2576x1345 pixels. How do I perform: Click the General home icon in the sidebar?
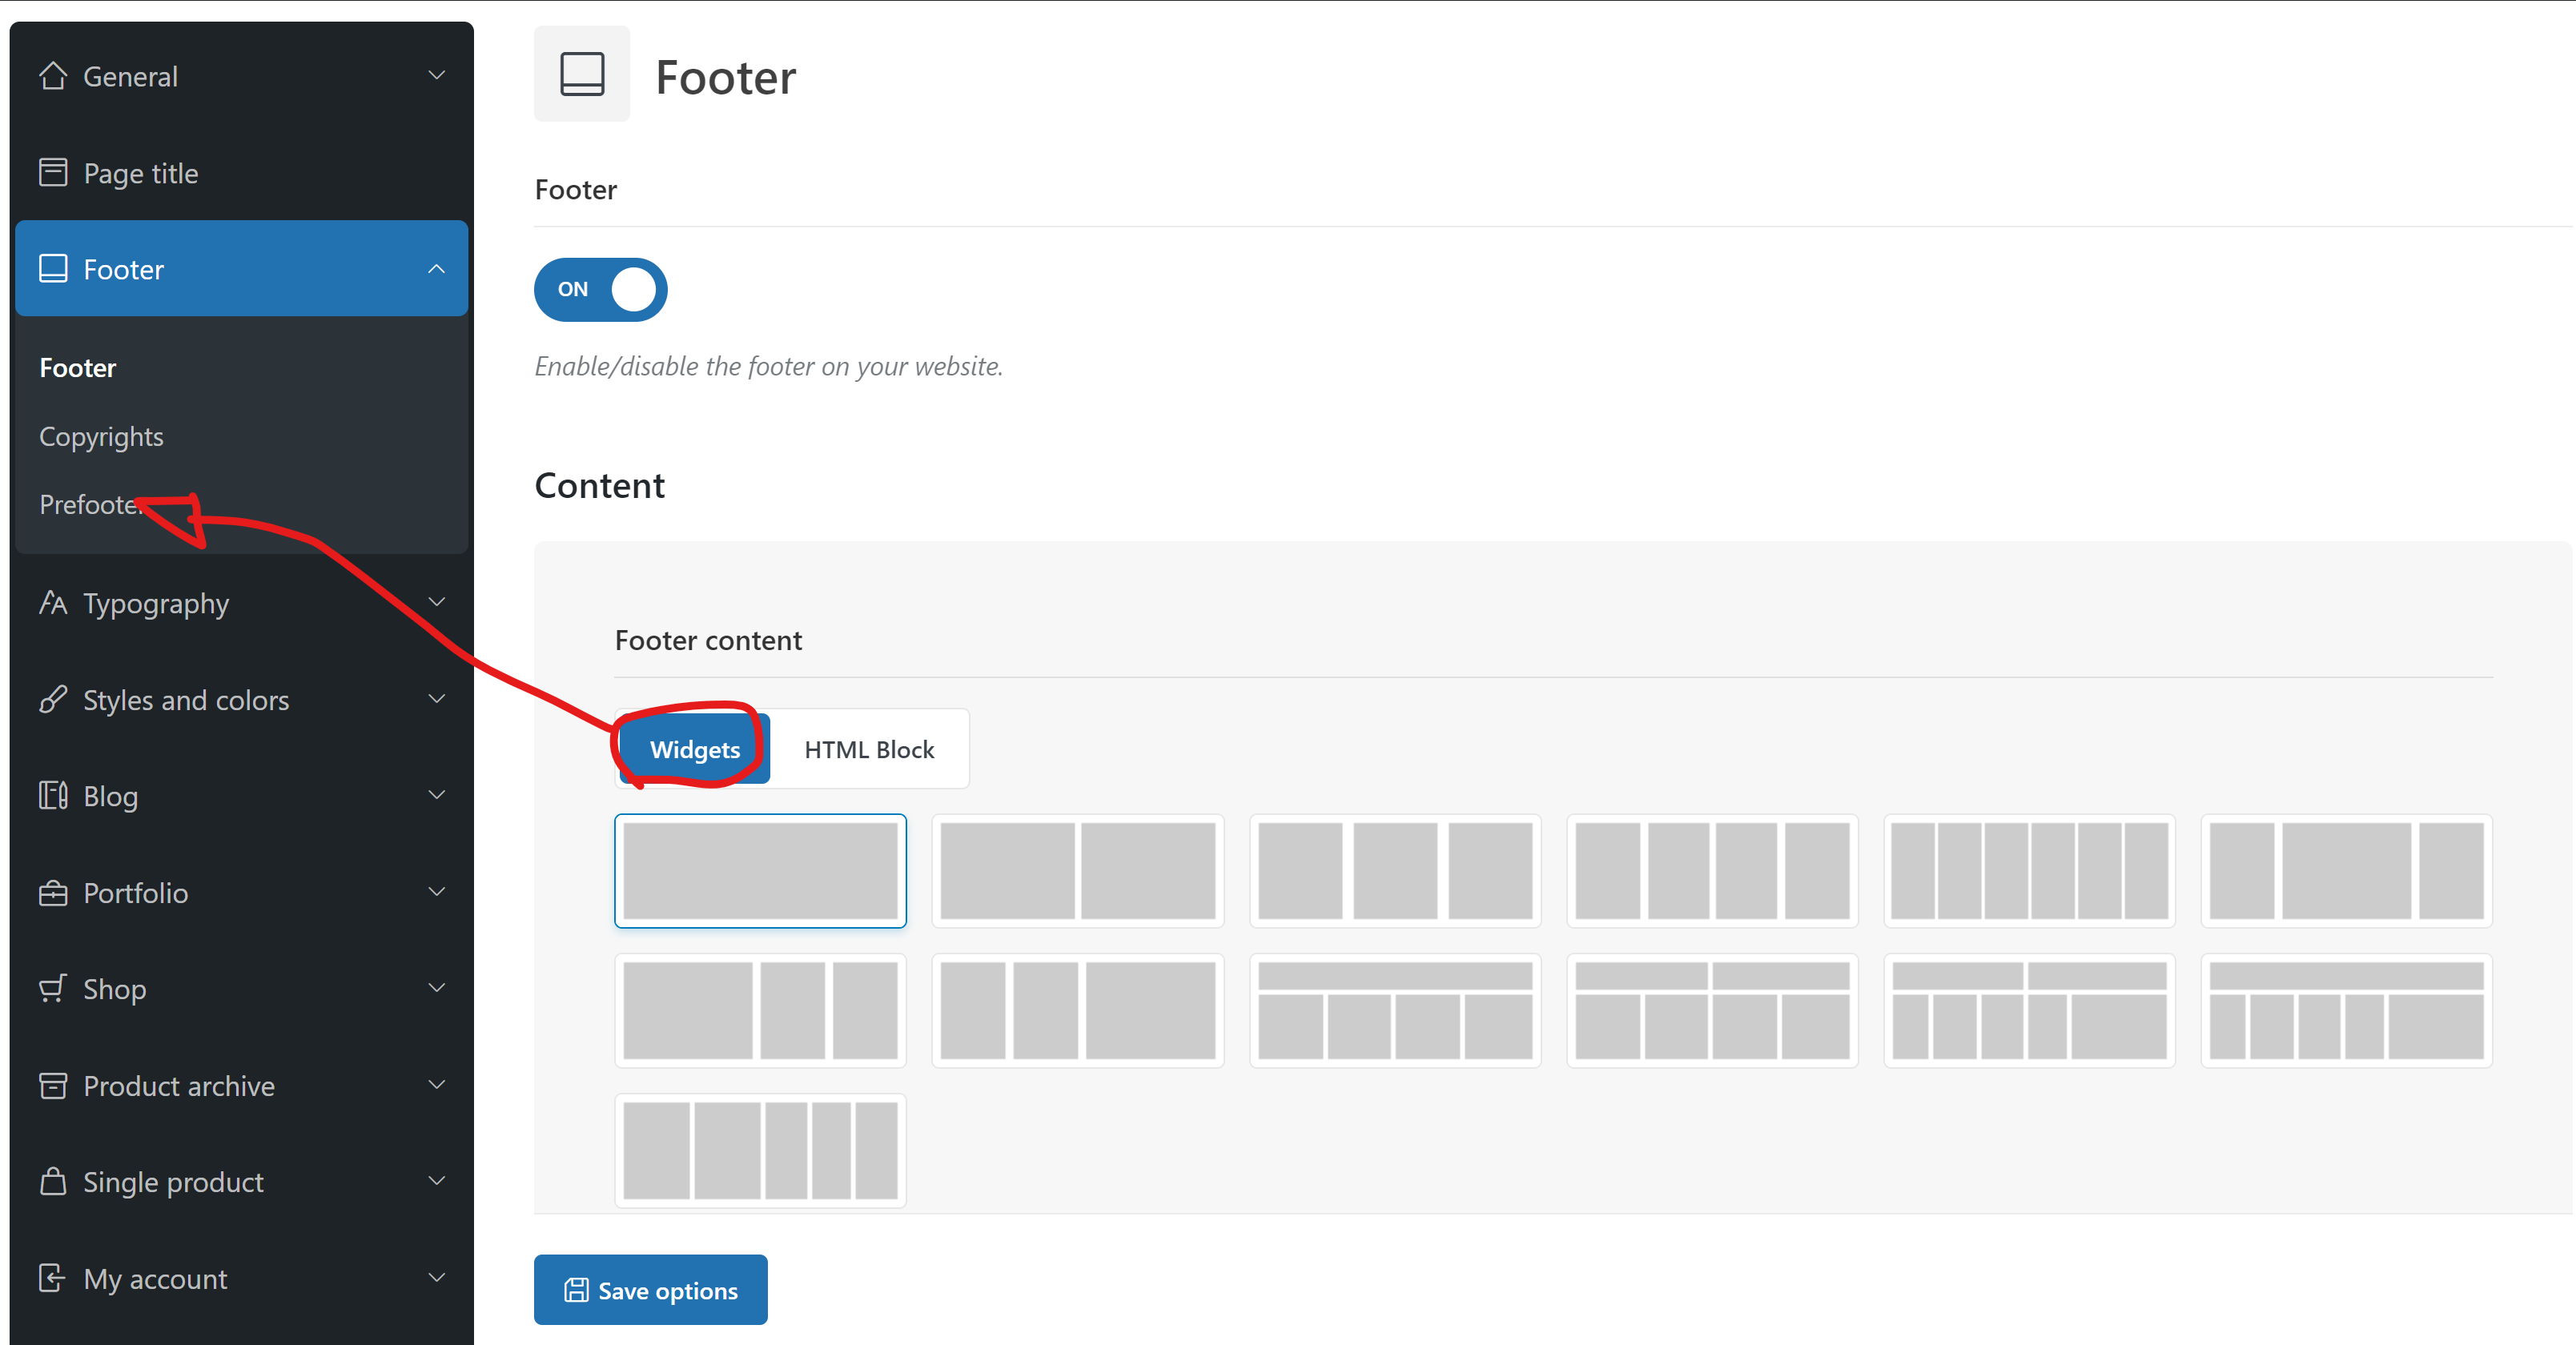coord(53,76)
